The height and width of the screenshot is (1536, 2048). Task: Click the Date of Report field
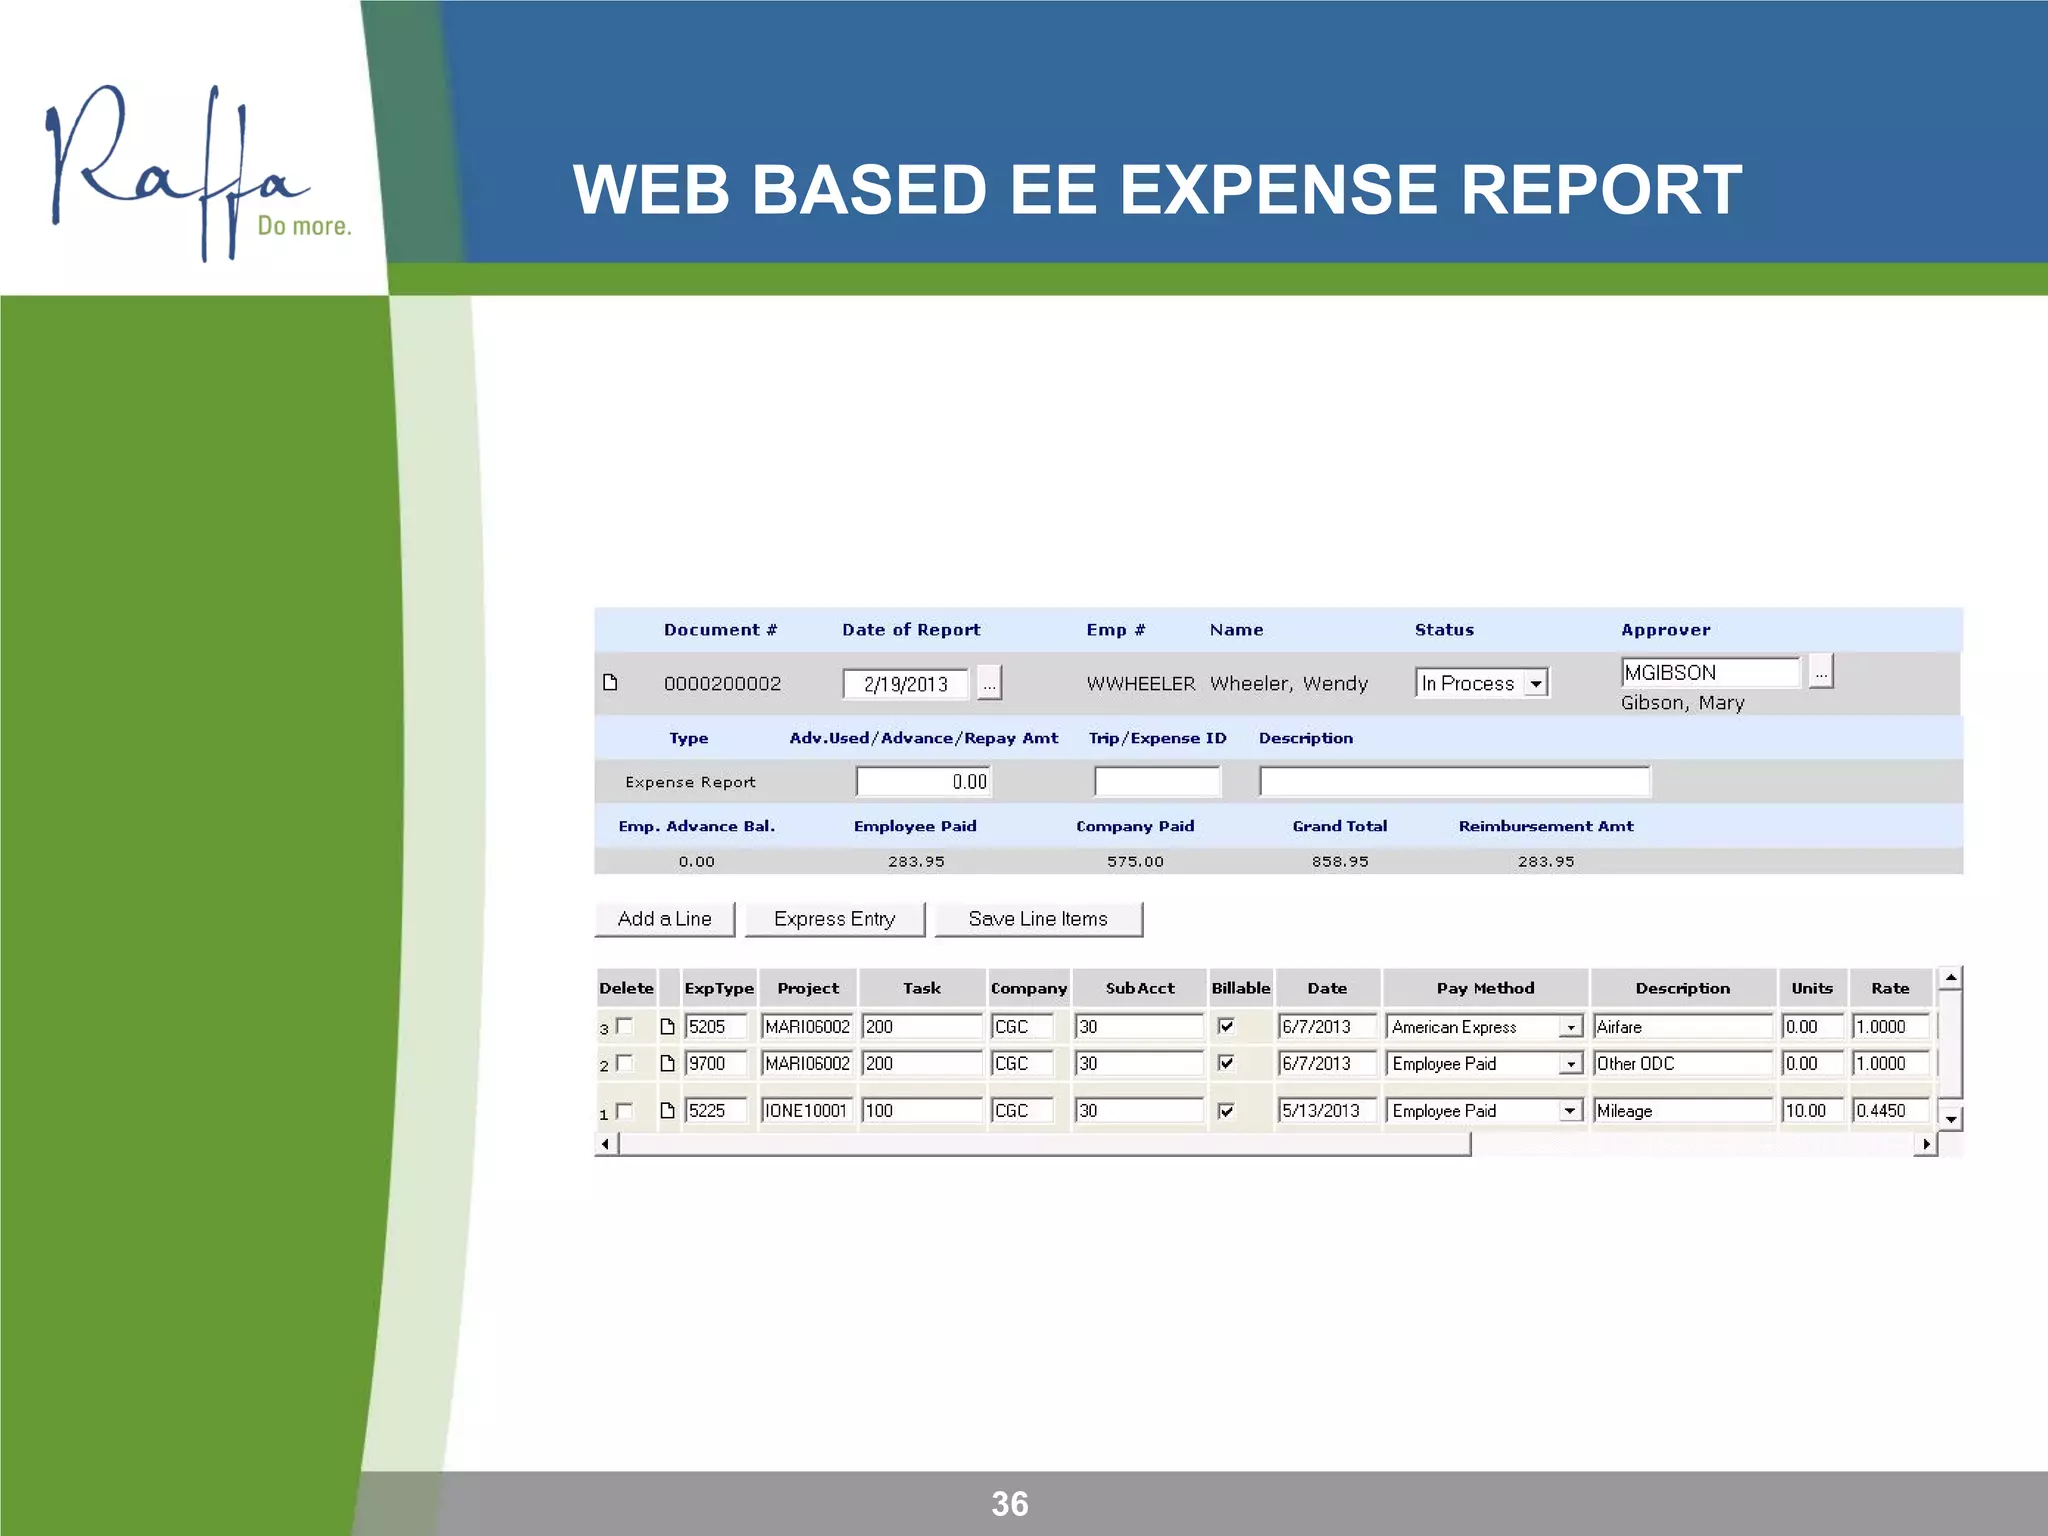(906, 684)
